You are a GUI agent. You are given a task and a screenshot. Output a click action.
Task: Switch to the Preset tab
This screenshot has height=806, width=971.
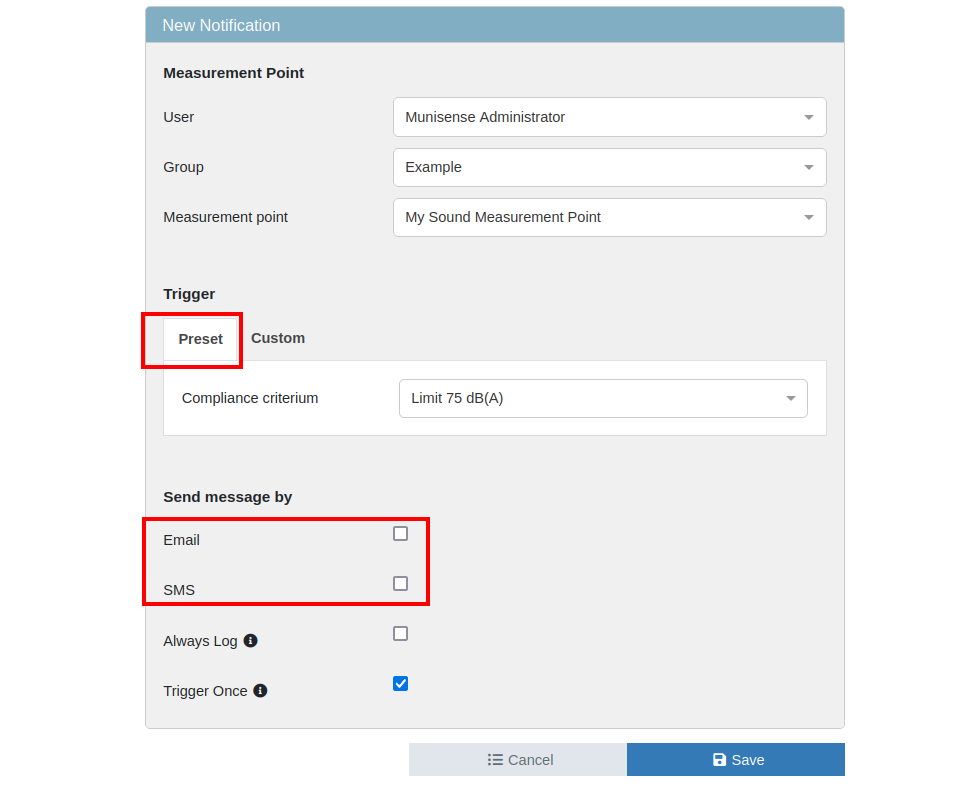tap(200, 339)
